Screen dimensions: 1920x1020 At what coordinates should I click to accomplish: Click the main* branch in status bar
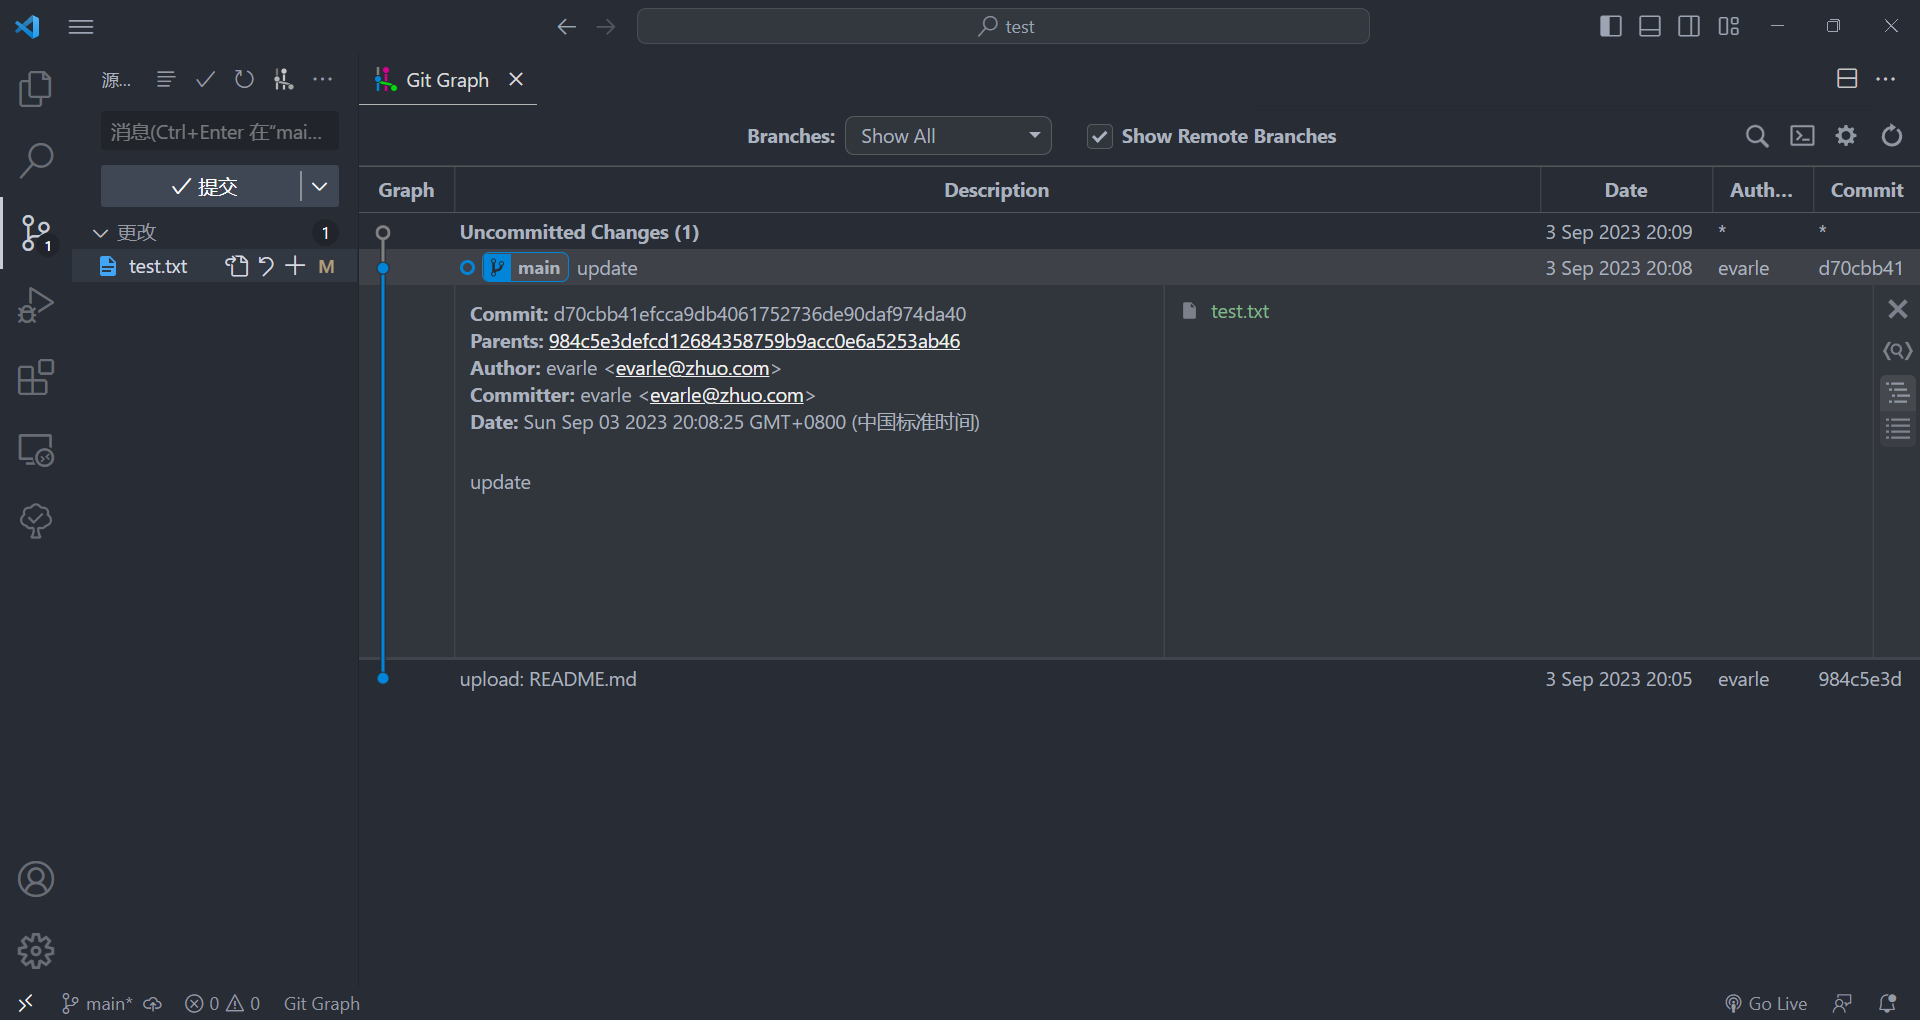[x=97, y=1003]
